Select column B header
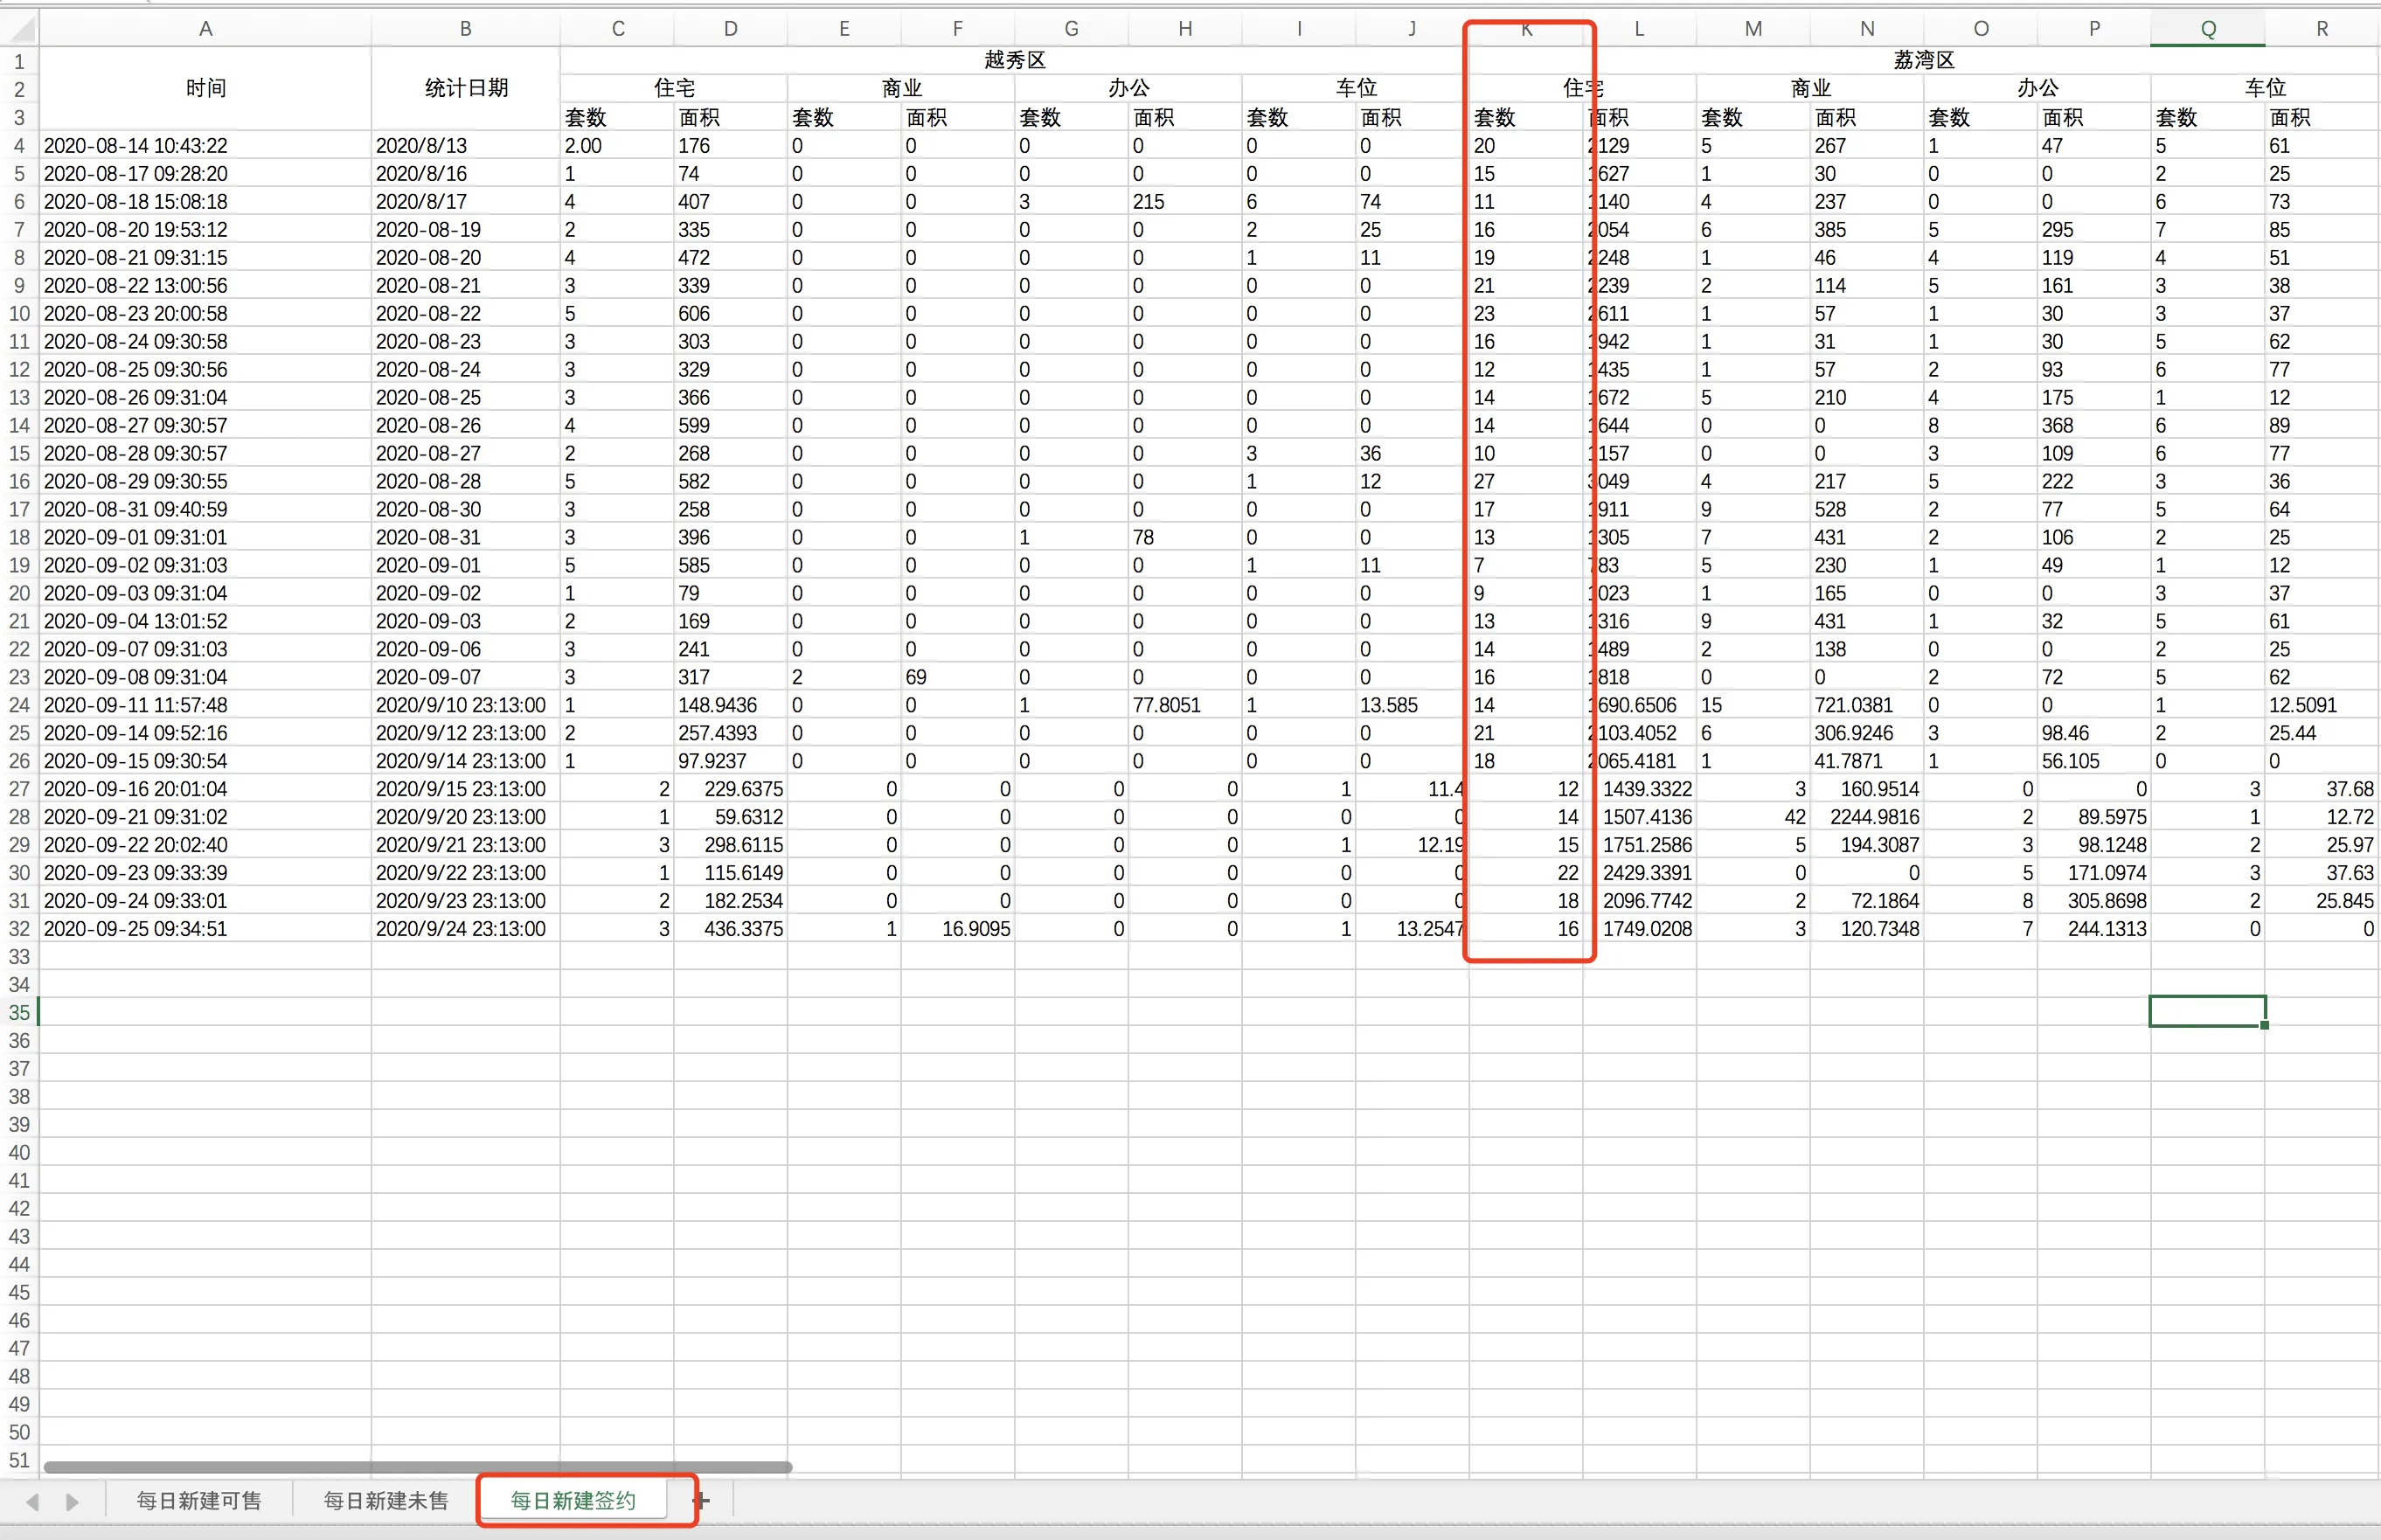 [466, 29]
